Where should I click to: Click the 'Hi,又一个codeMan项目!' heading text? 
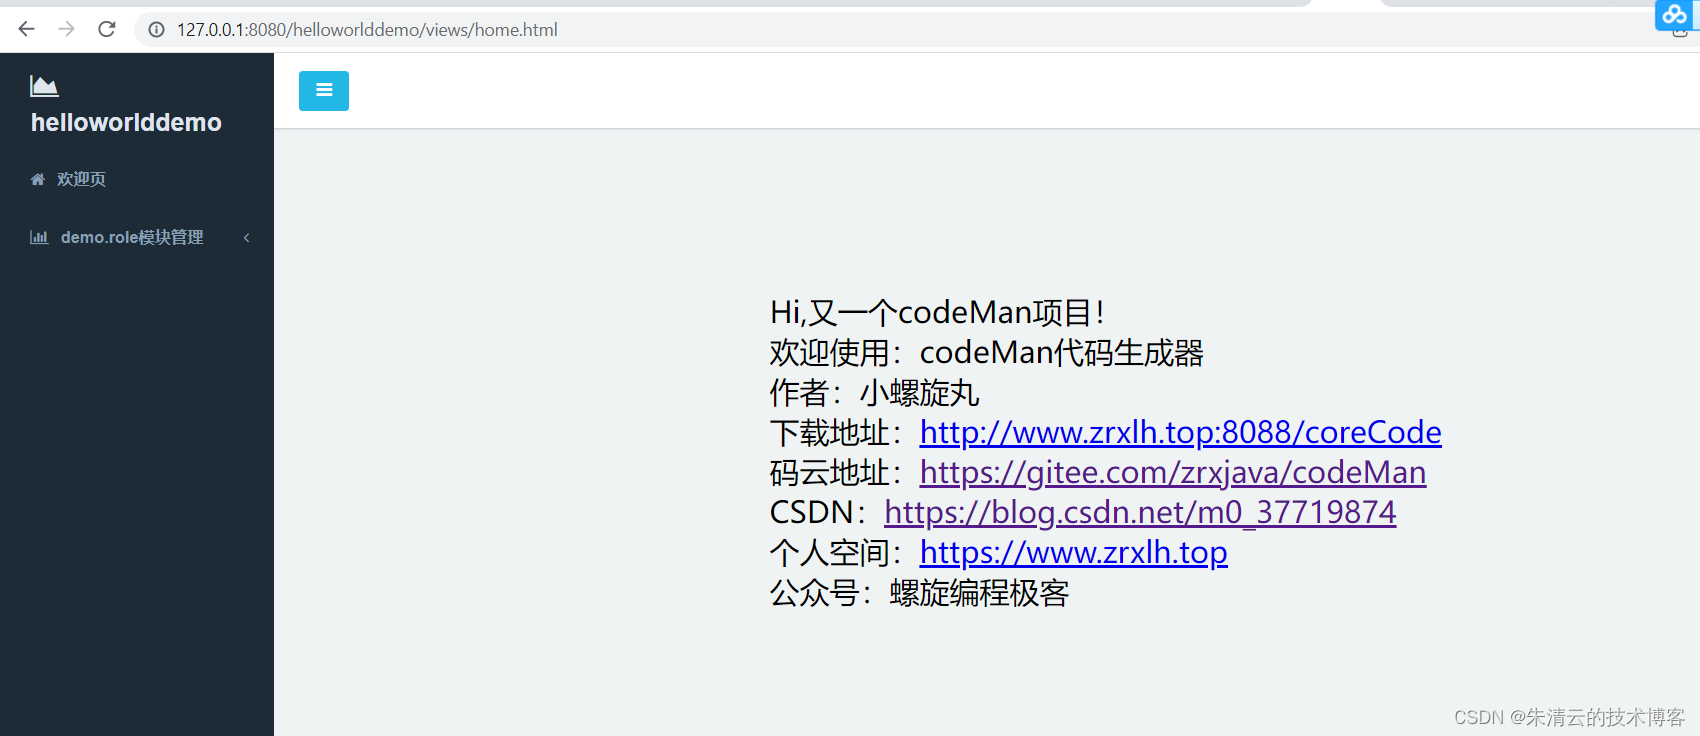pos(937,312)
